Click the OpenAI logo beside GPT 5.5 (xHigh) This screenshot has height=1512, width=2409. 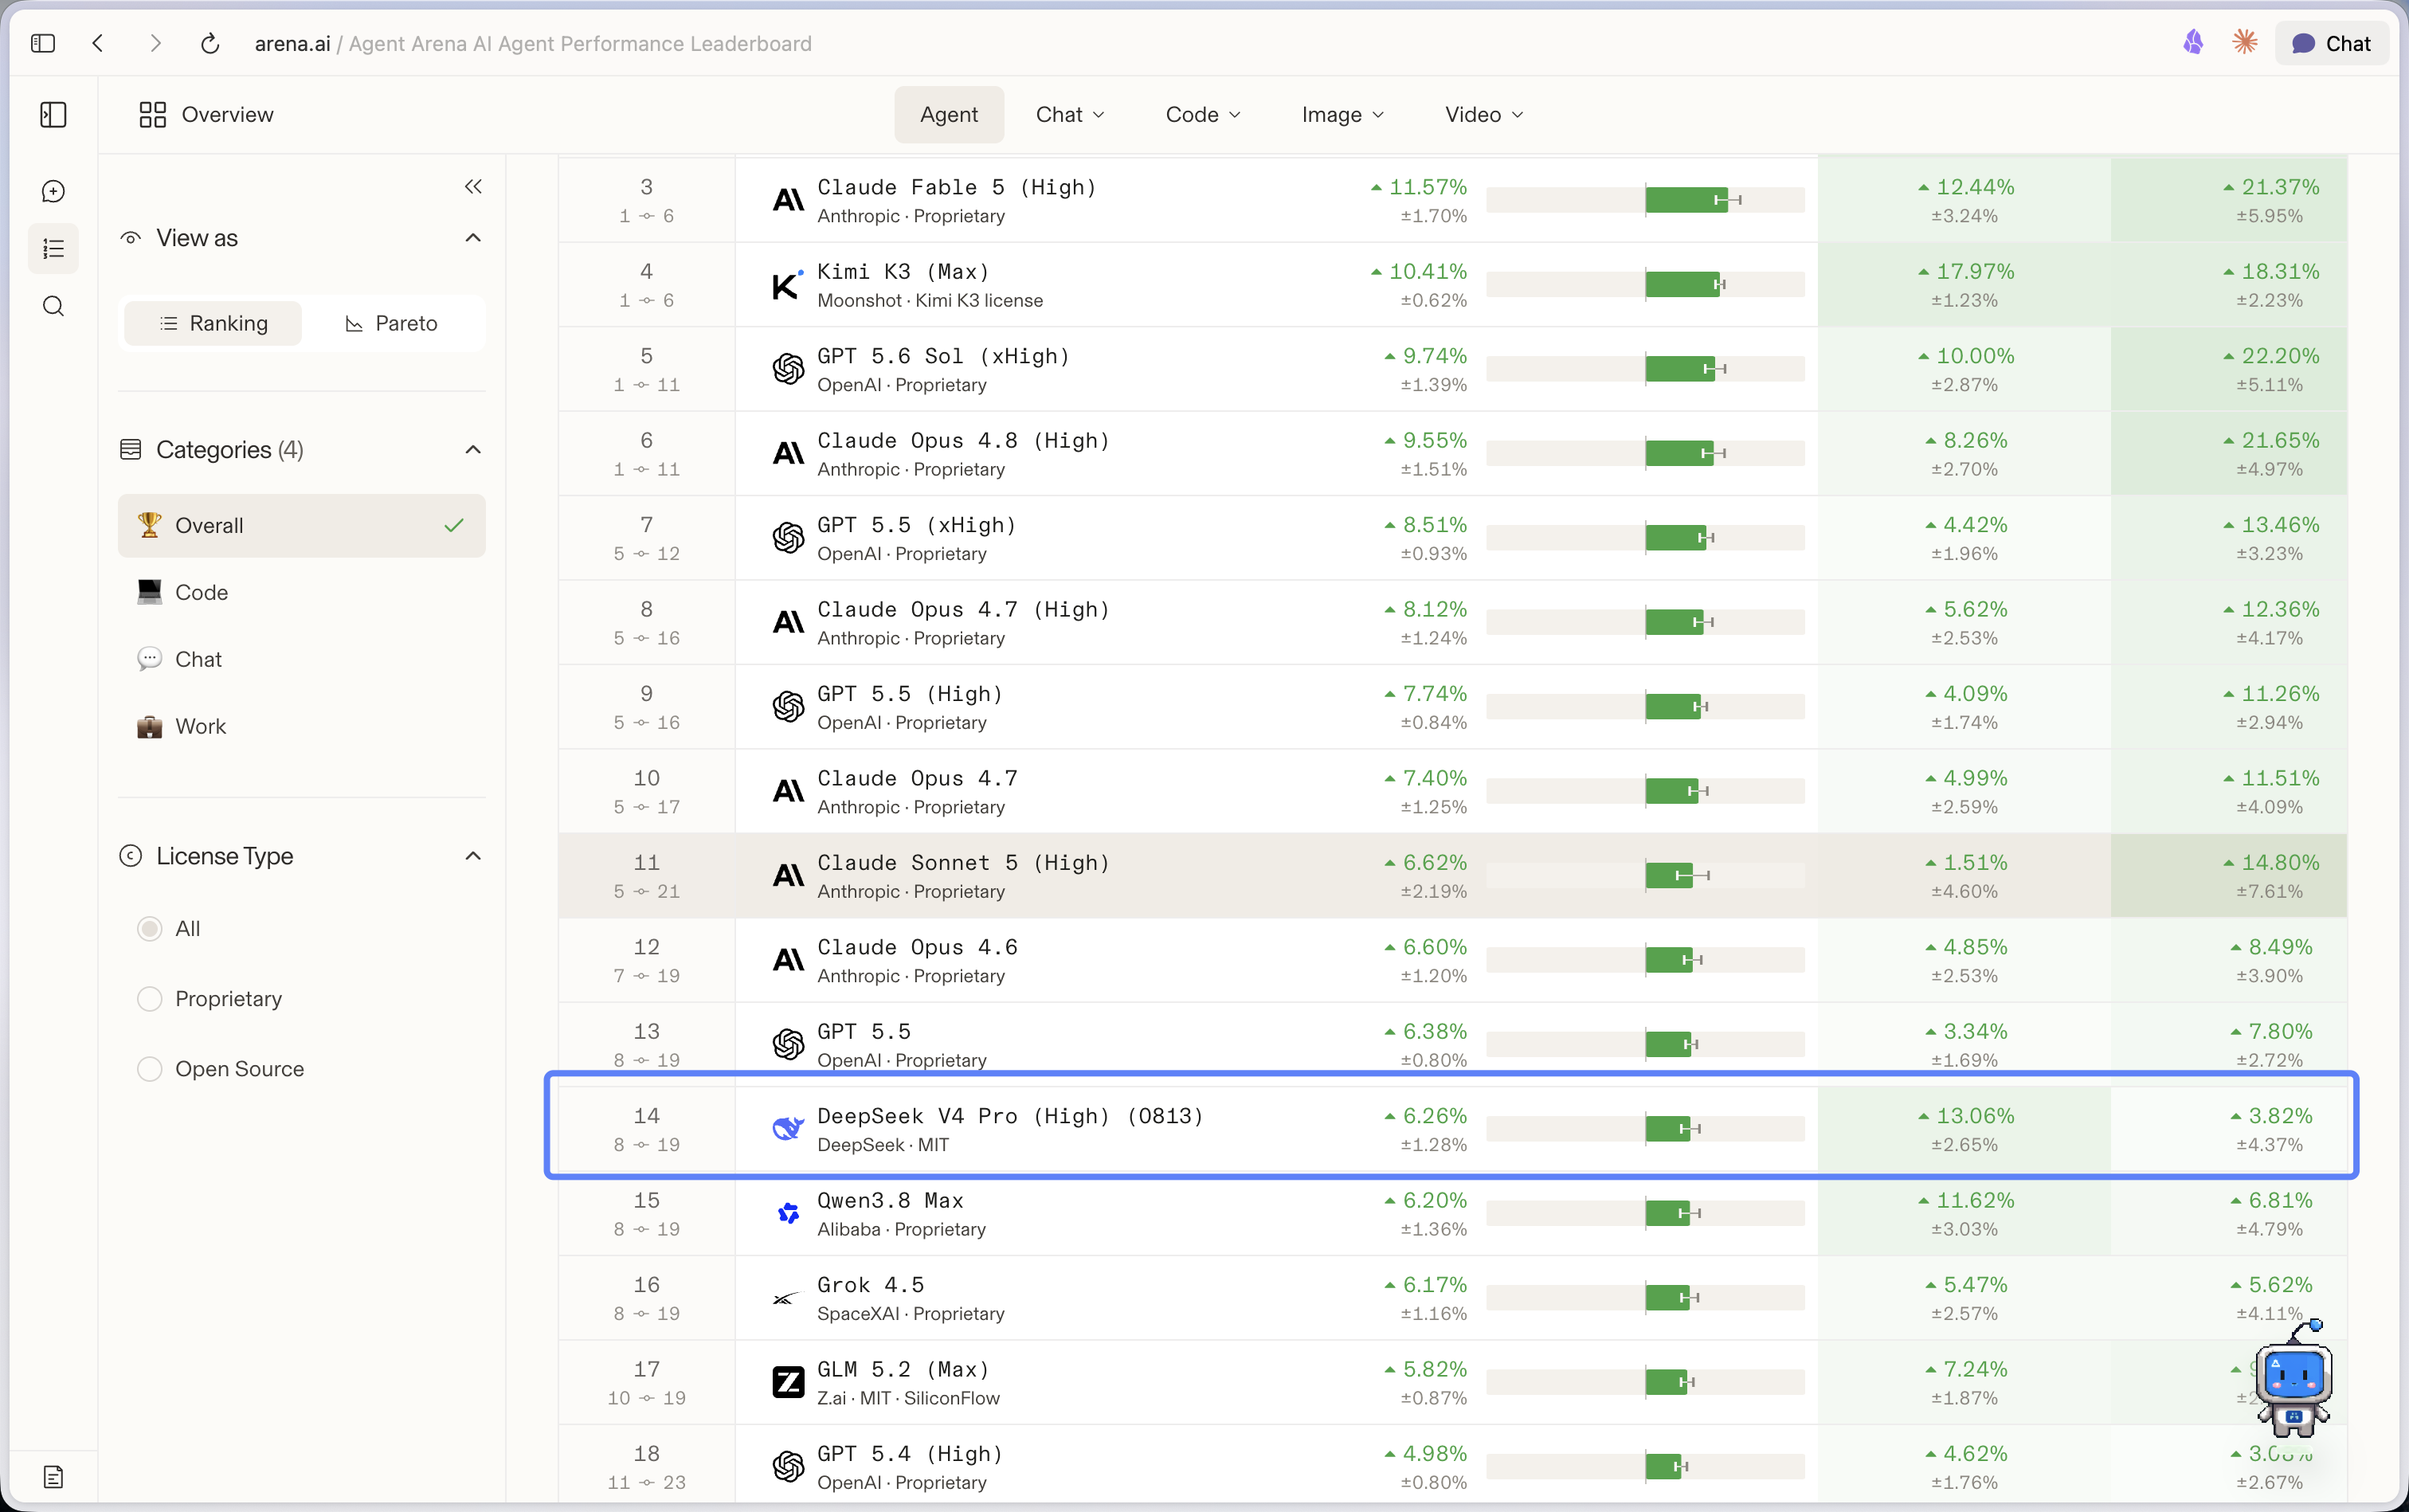pos(788,538)
